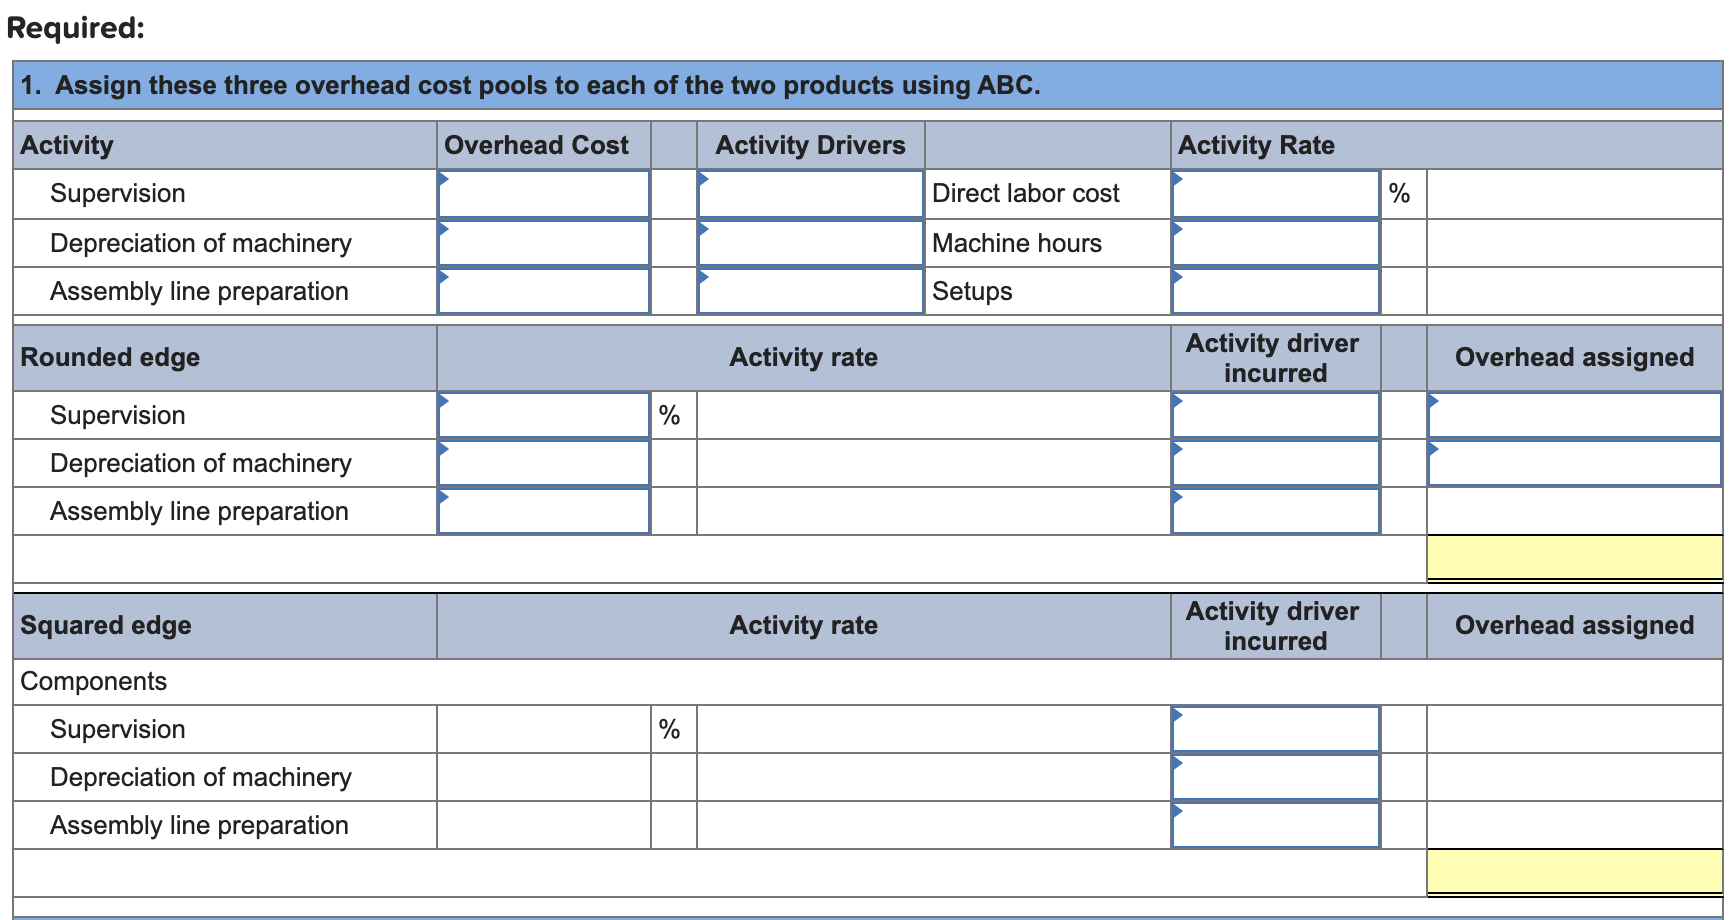Click Activity driver incurred header in Squared edge section
Screen dimensions: 1732x920
(x=1273, y=626)
